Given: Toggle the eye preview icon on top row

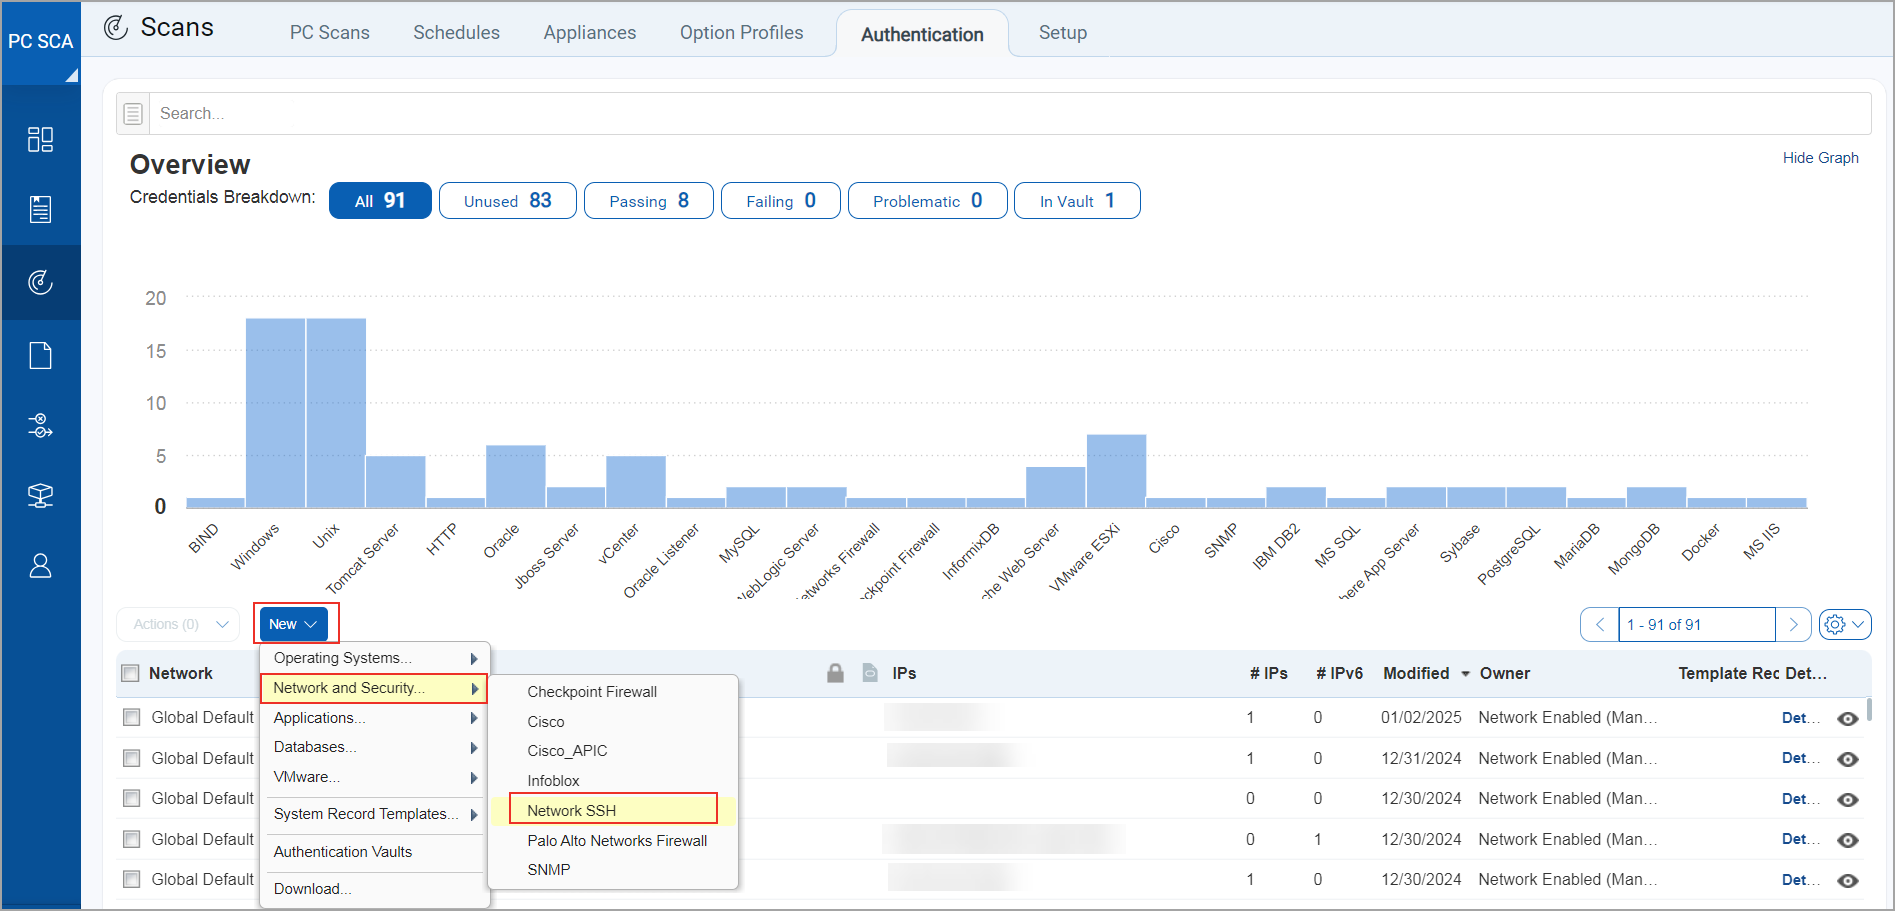Looking at the screenshot, I should pos(1848,717).
